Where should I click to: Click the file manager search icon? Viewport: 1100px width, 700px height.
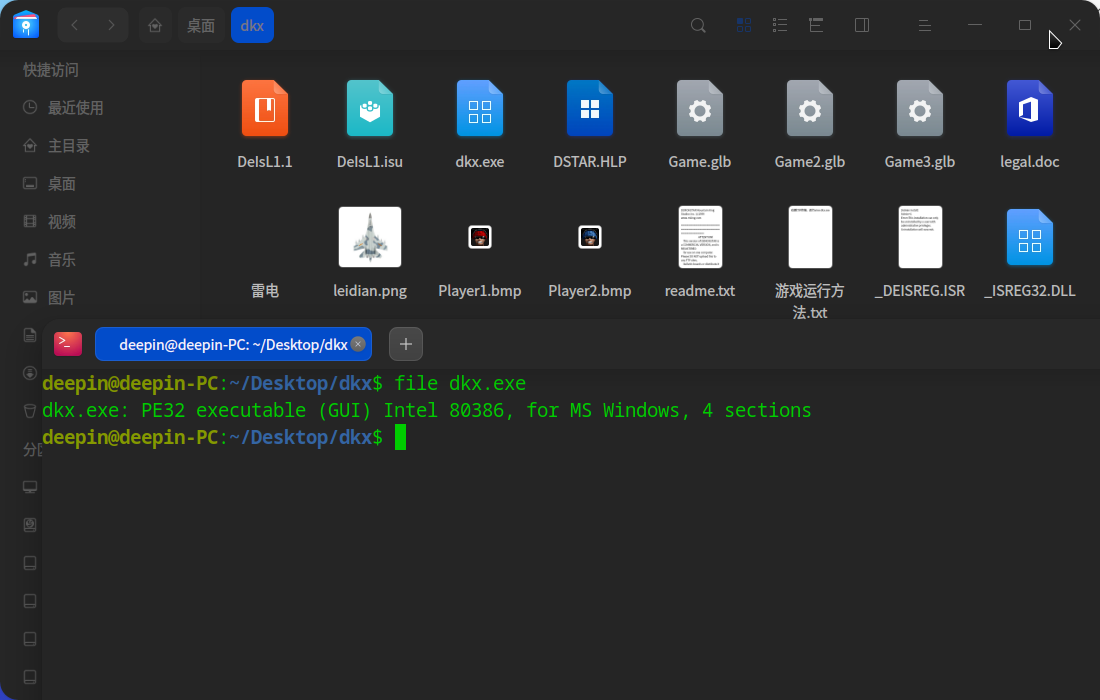pos(698,25)
